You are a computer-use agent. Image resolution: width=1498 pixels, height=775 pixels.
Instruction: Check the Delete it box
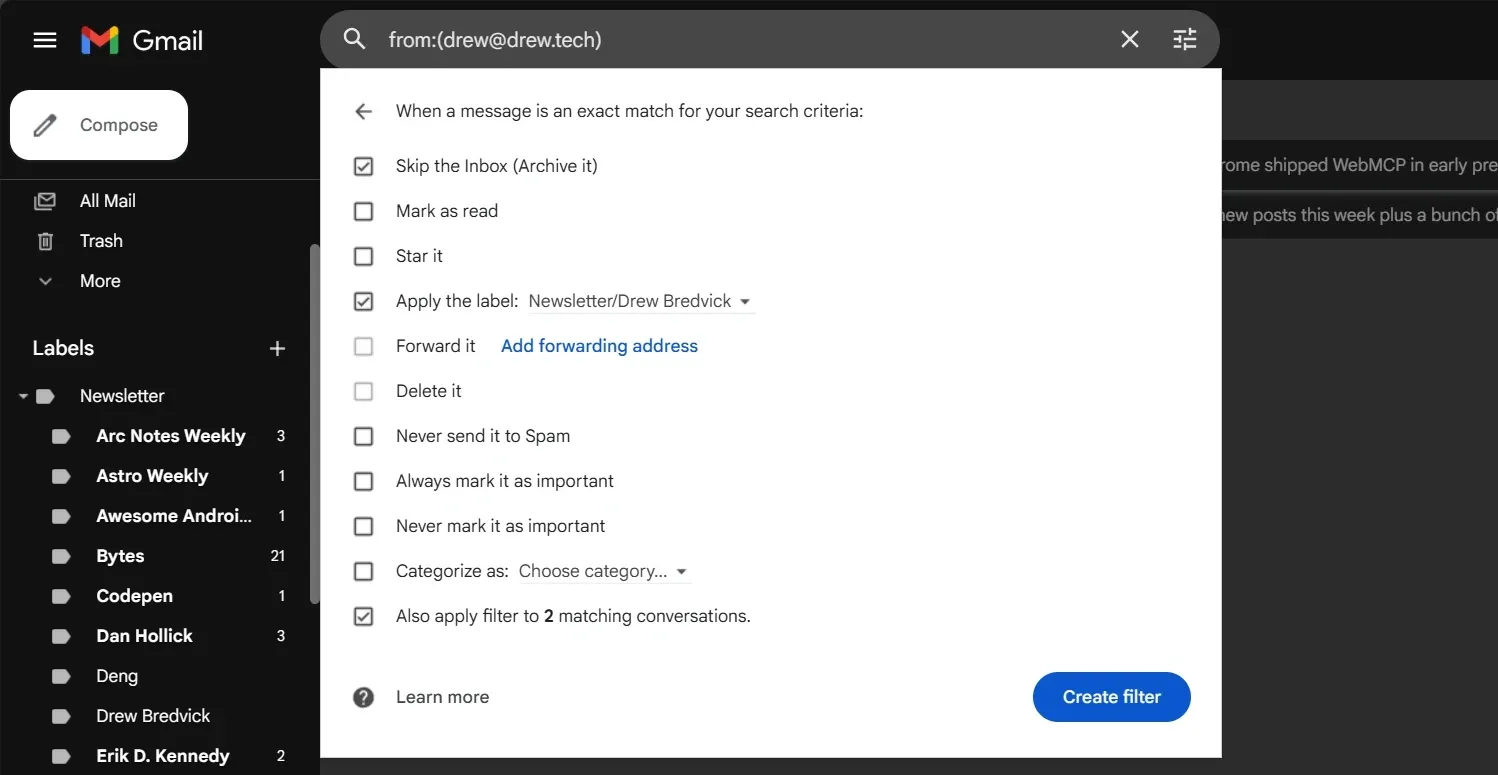click(363, 391)
